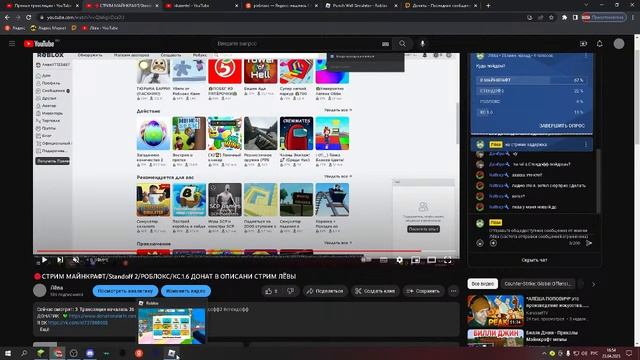Select the 22% Стендофф poll option
This screenshot has height=360, width=640.
click(531, 91)
